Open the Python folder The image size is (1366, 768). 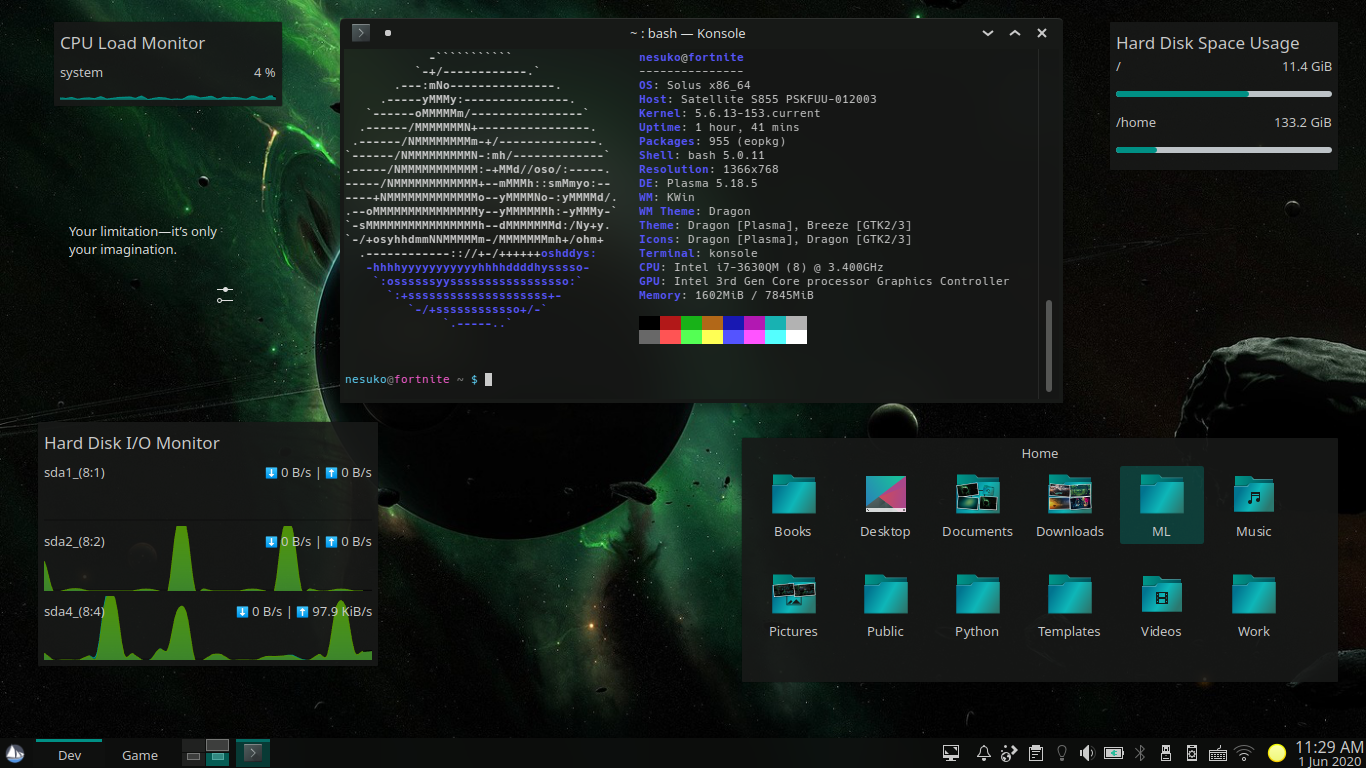977,606
